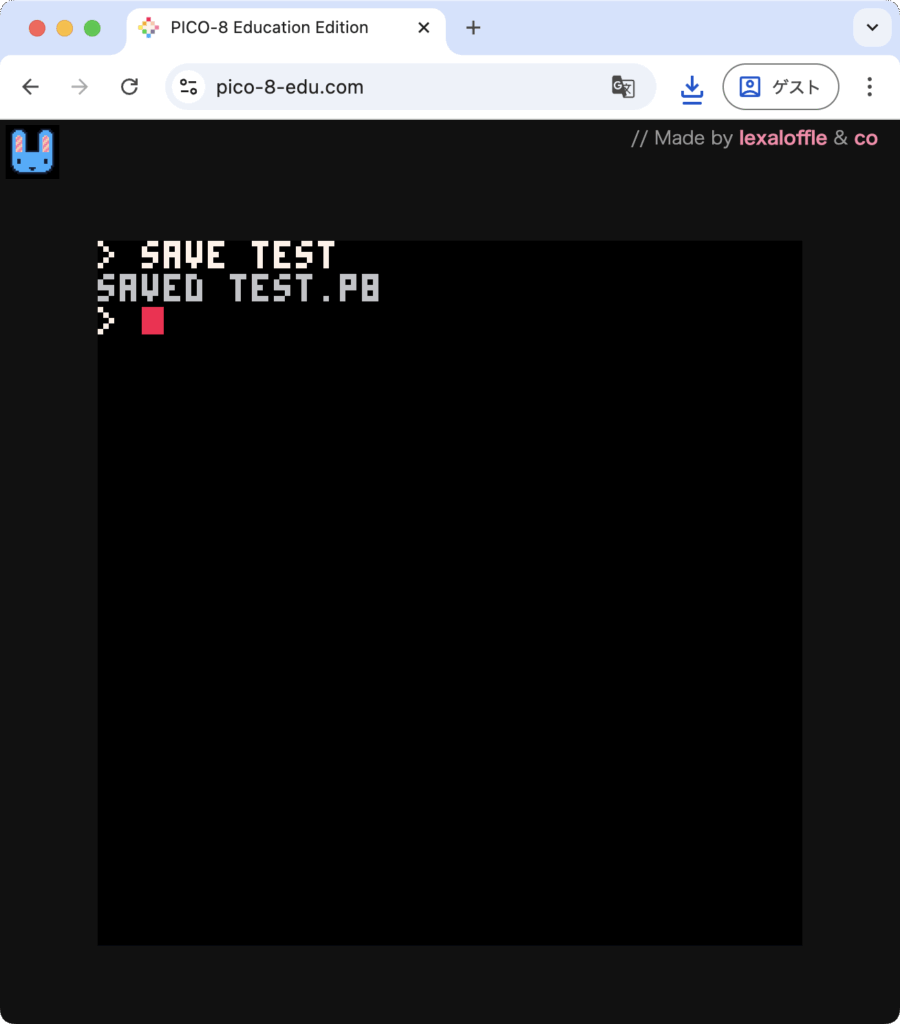Open site information icon in address bar

coord(188,87)
